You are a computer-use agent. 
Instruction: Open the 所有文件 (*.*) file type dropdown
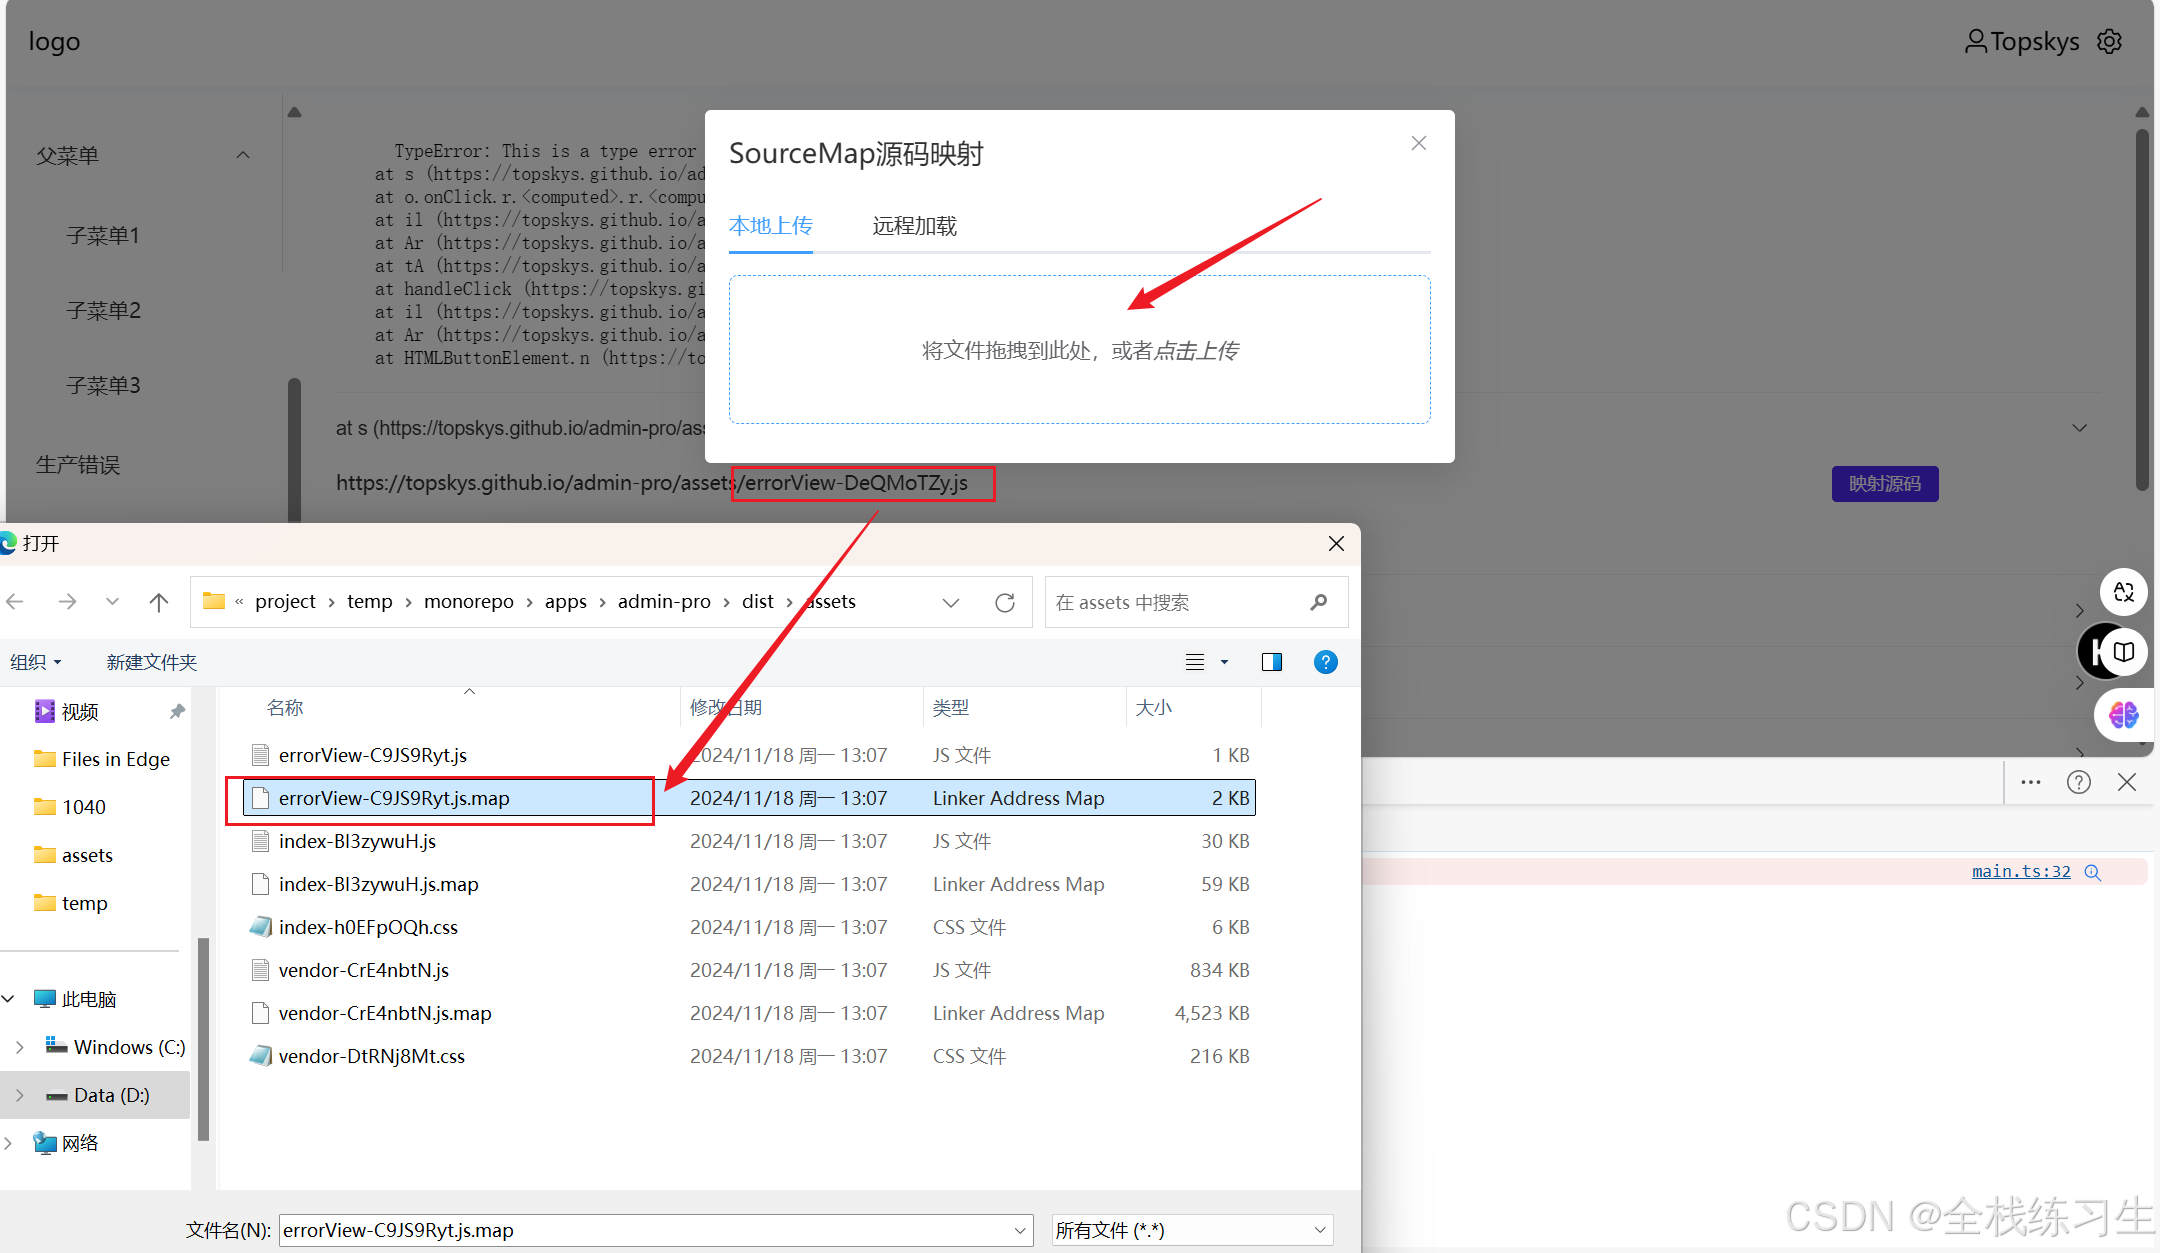(x=1192, y=1230)
